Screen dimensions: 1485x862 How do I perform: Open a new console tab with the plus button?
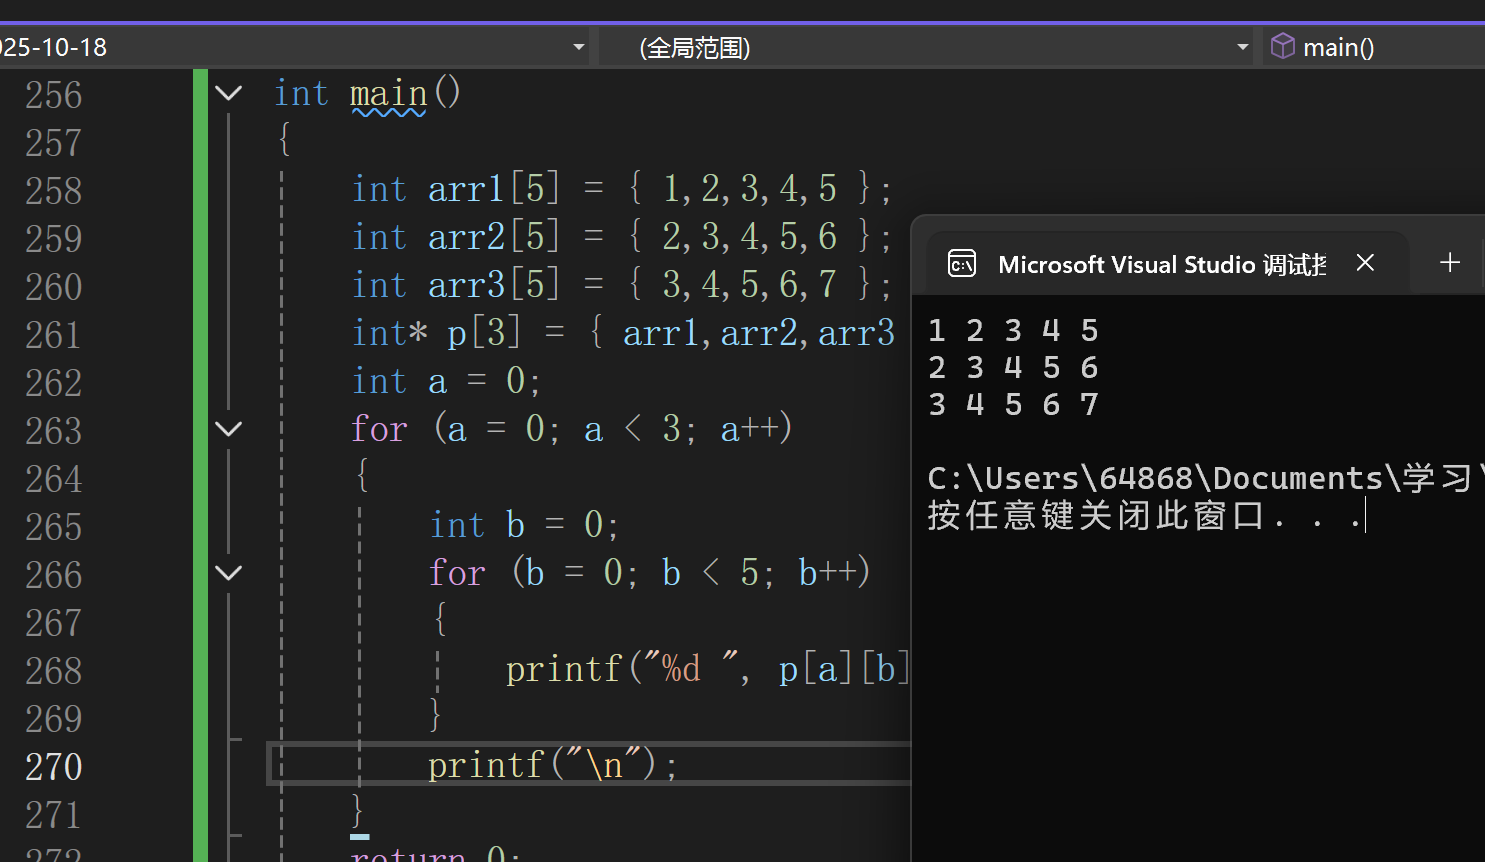tap(1449, 262)
